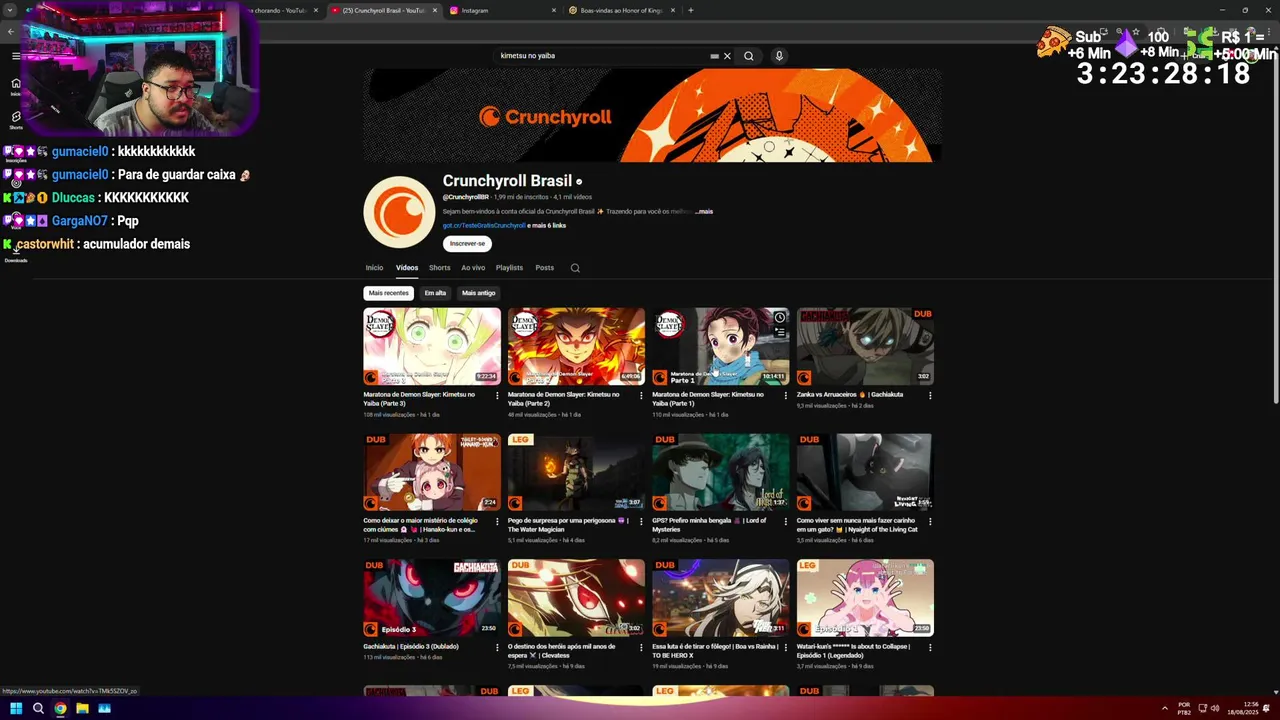1280x720 pixels.
Task: Go to Início via the sidebar home icon
Action: [16, 86]
